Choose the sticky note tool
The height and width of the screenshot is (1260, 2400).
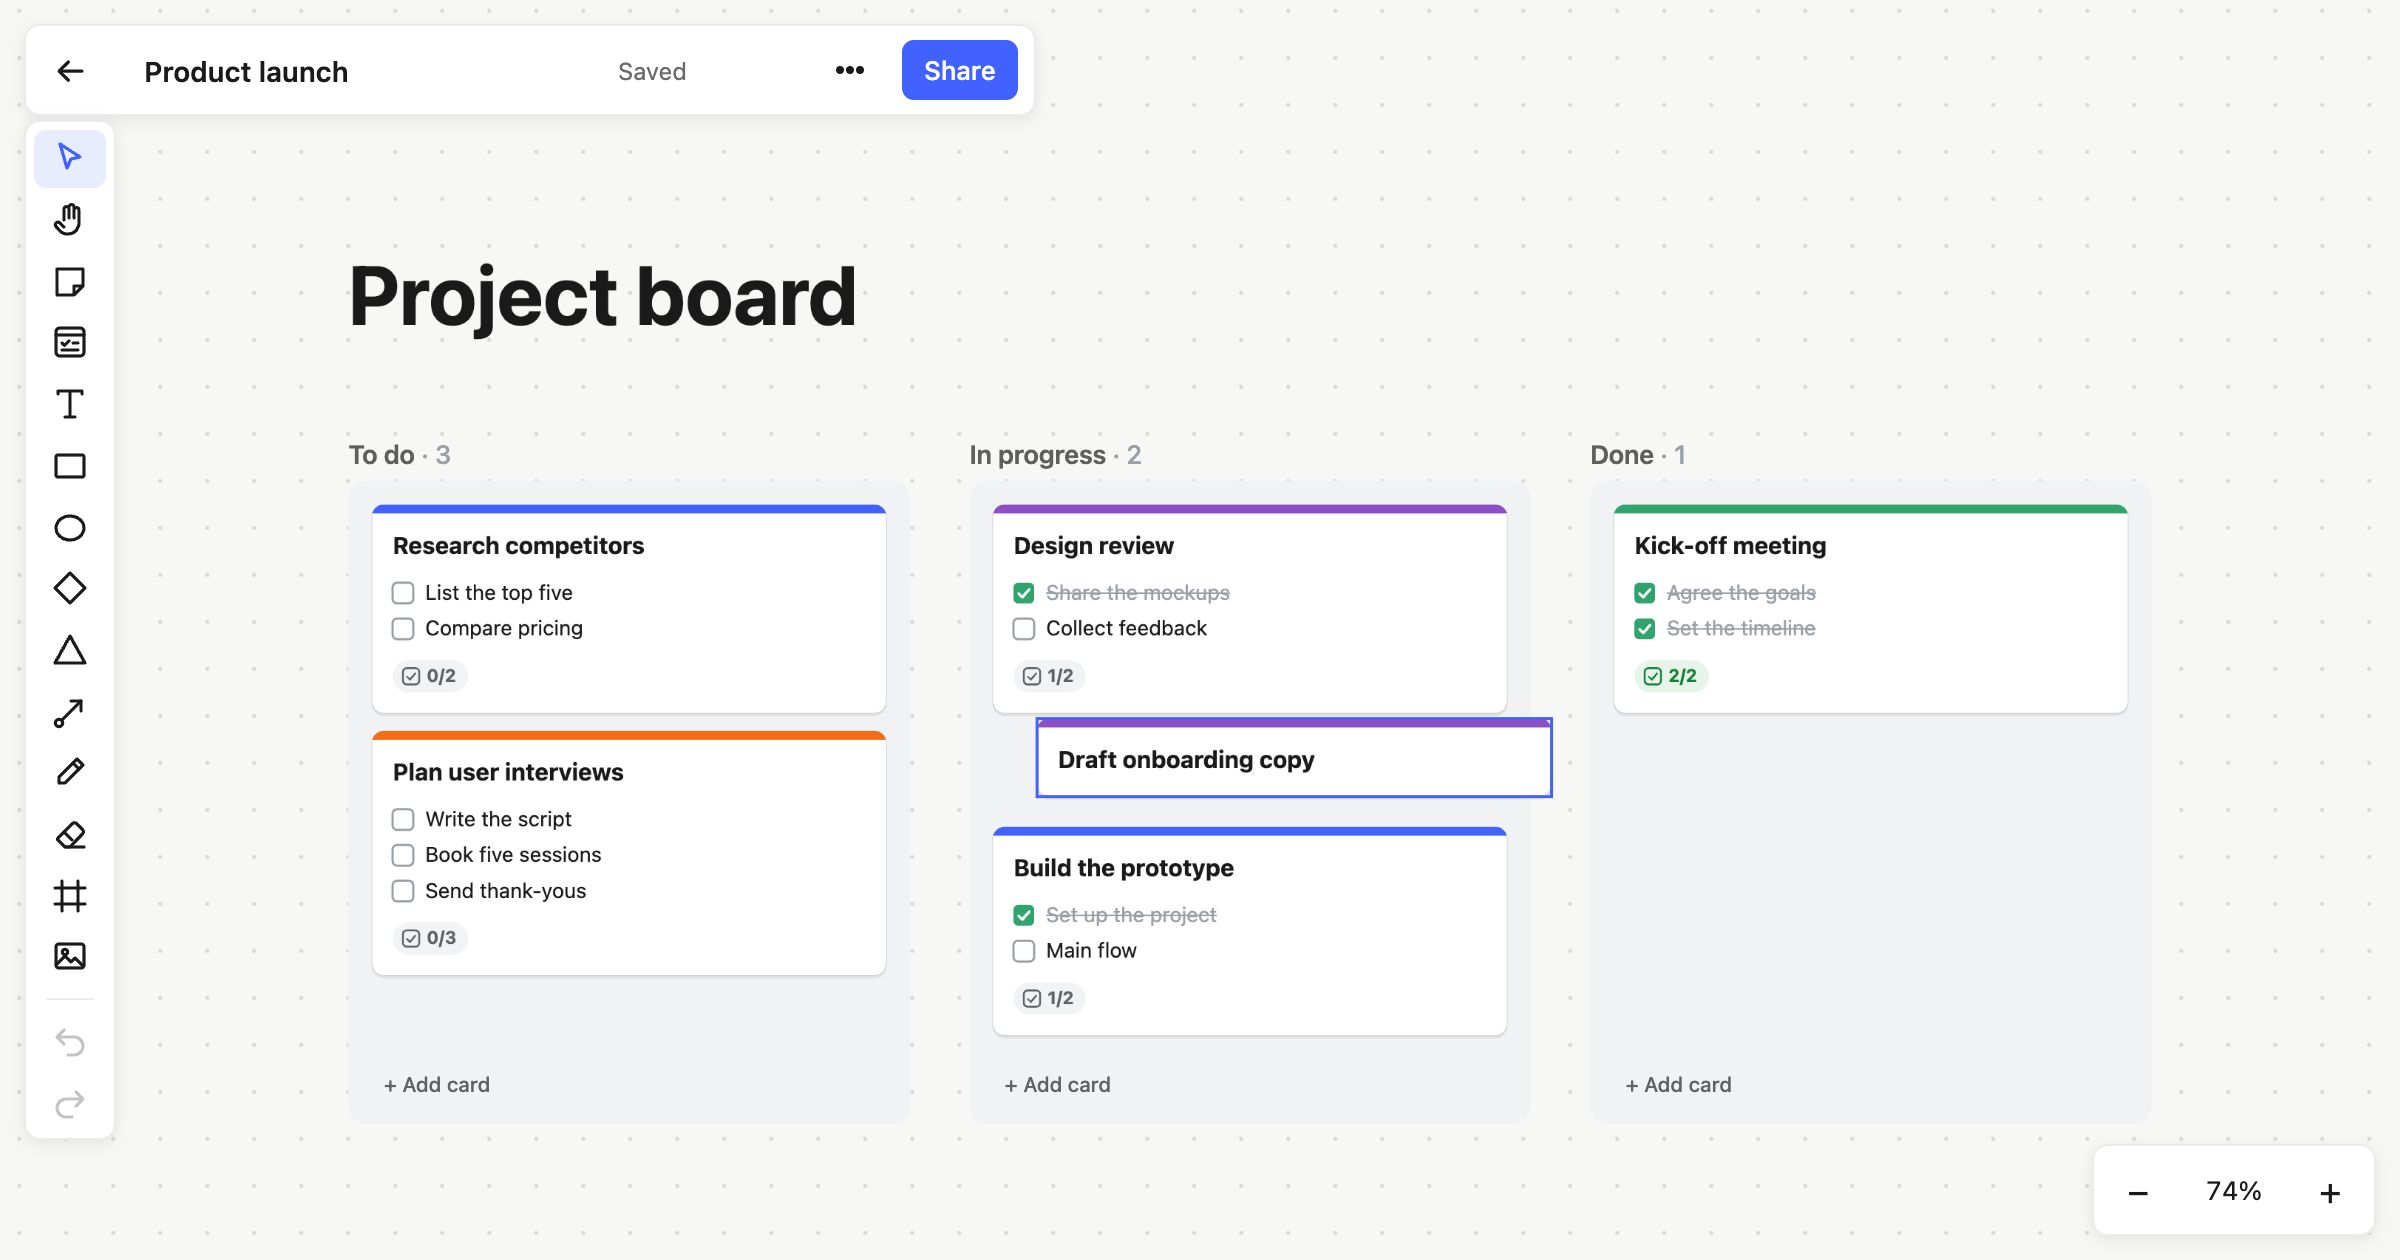click(70, 282)
